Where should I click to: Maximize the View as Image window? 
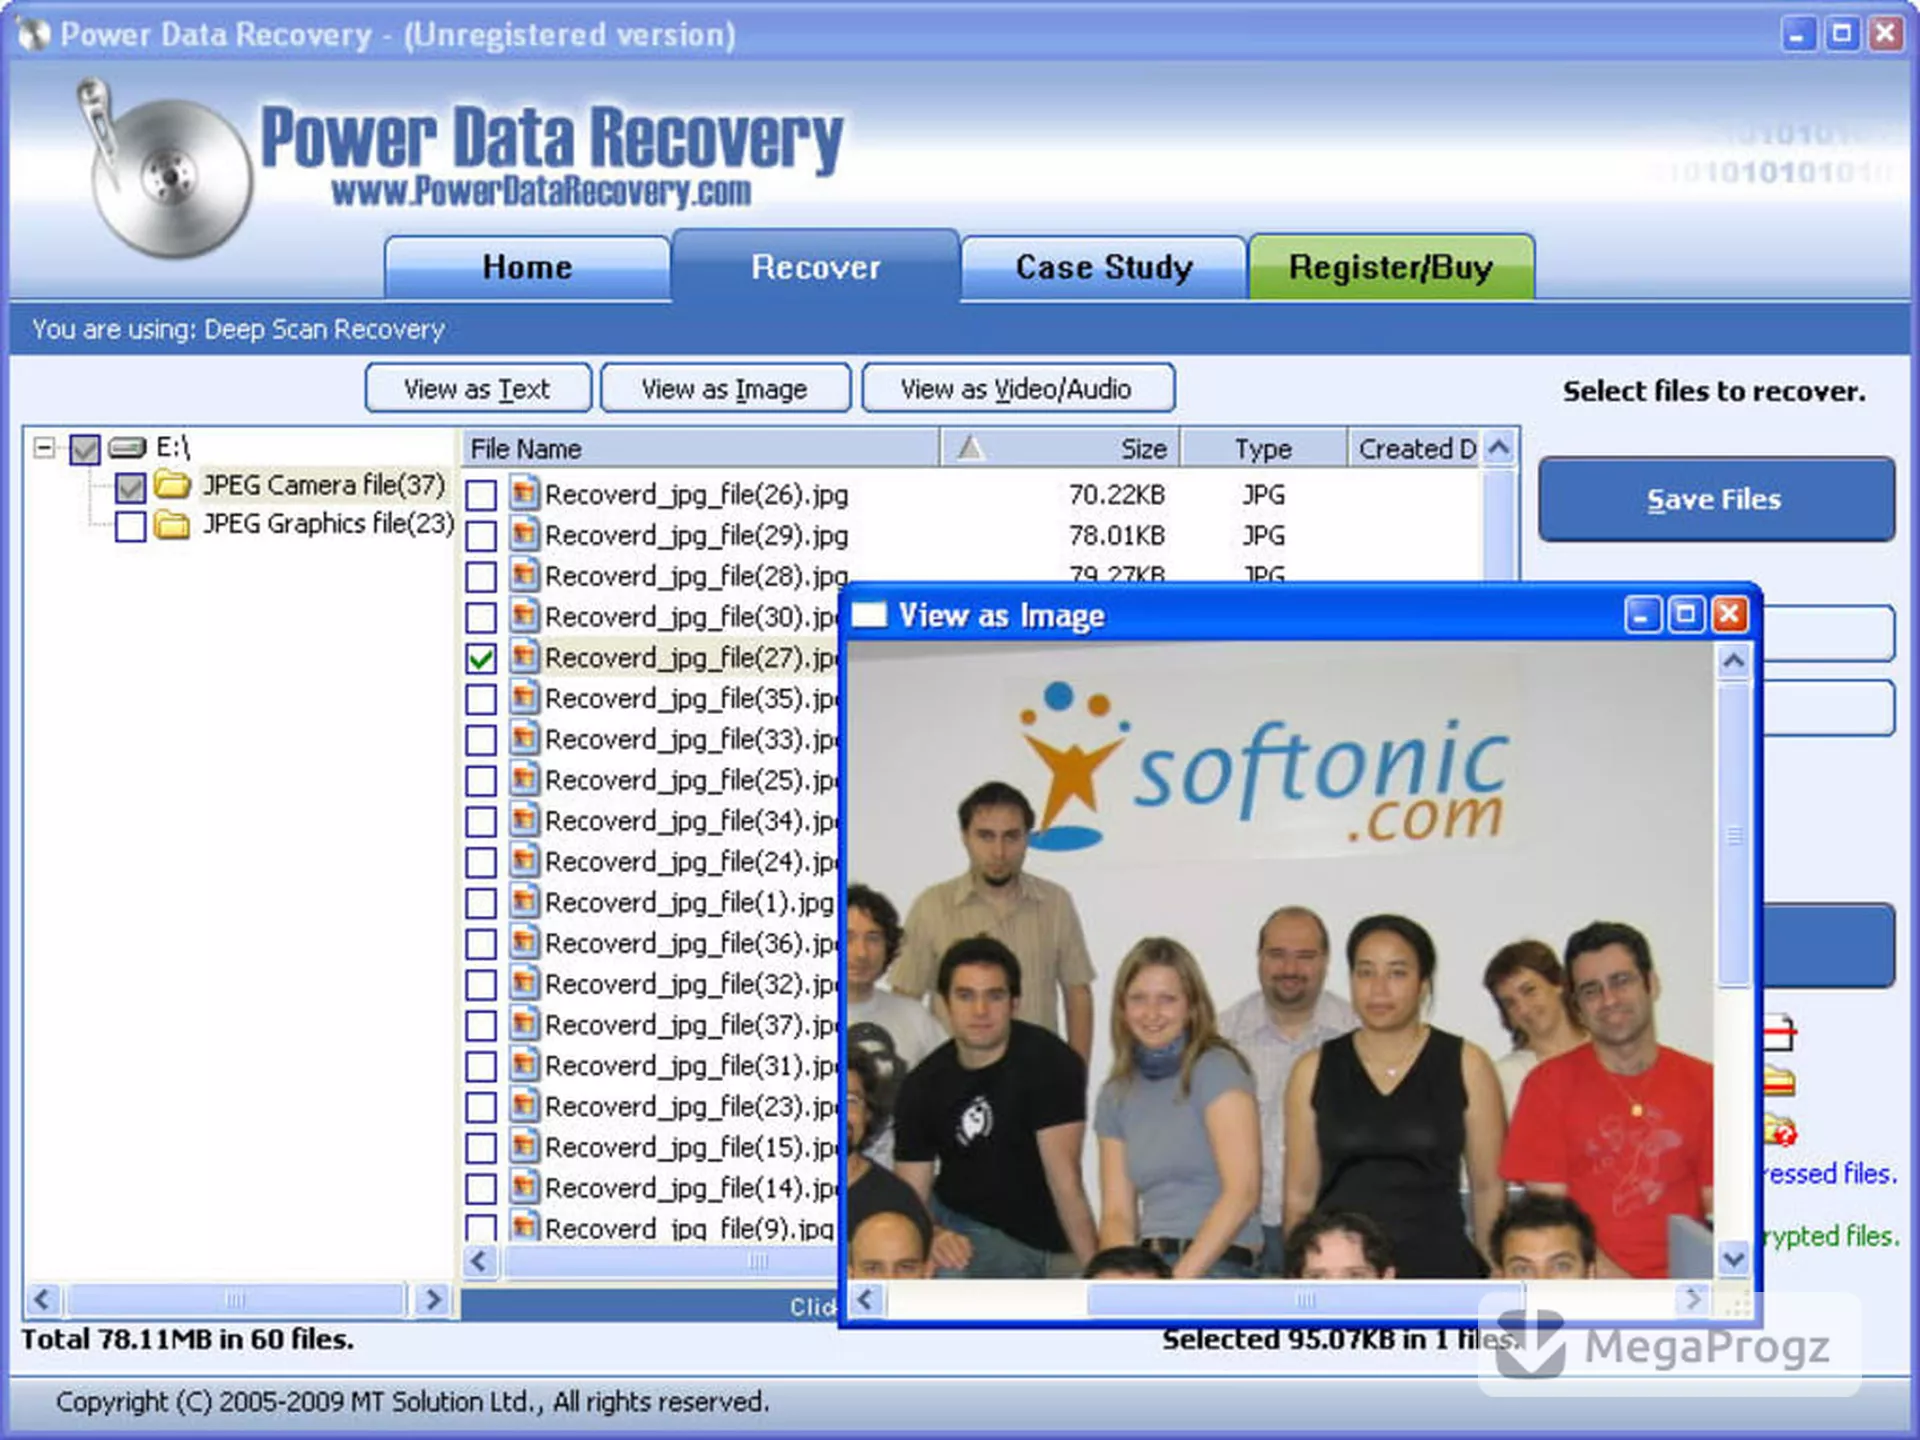[x=1686, y=614]
